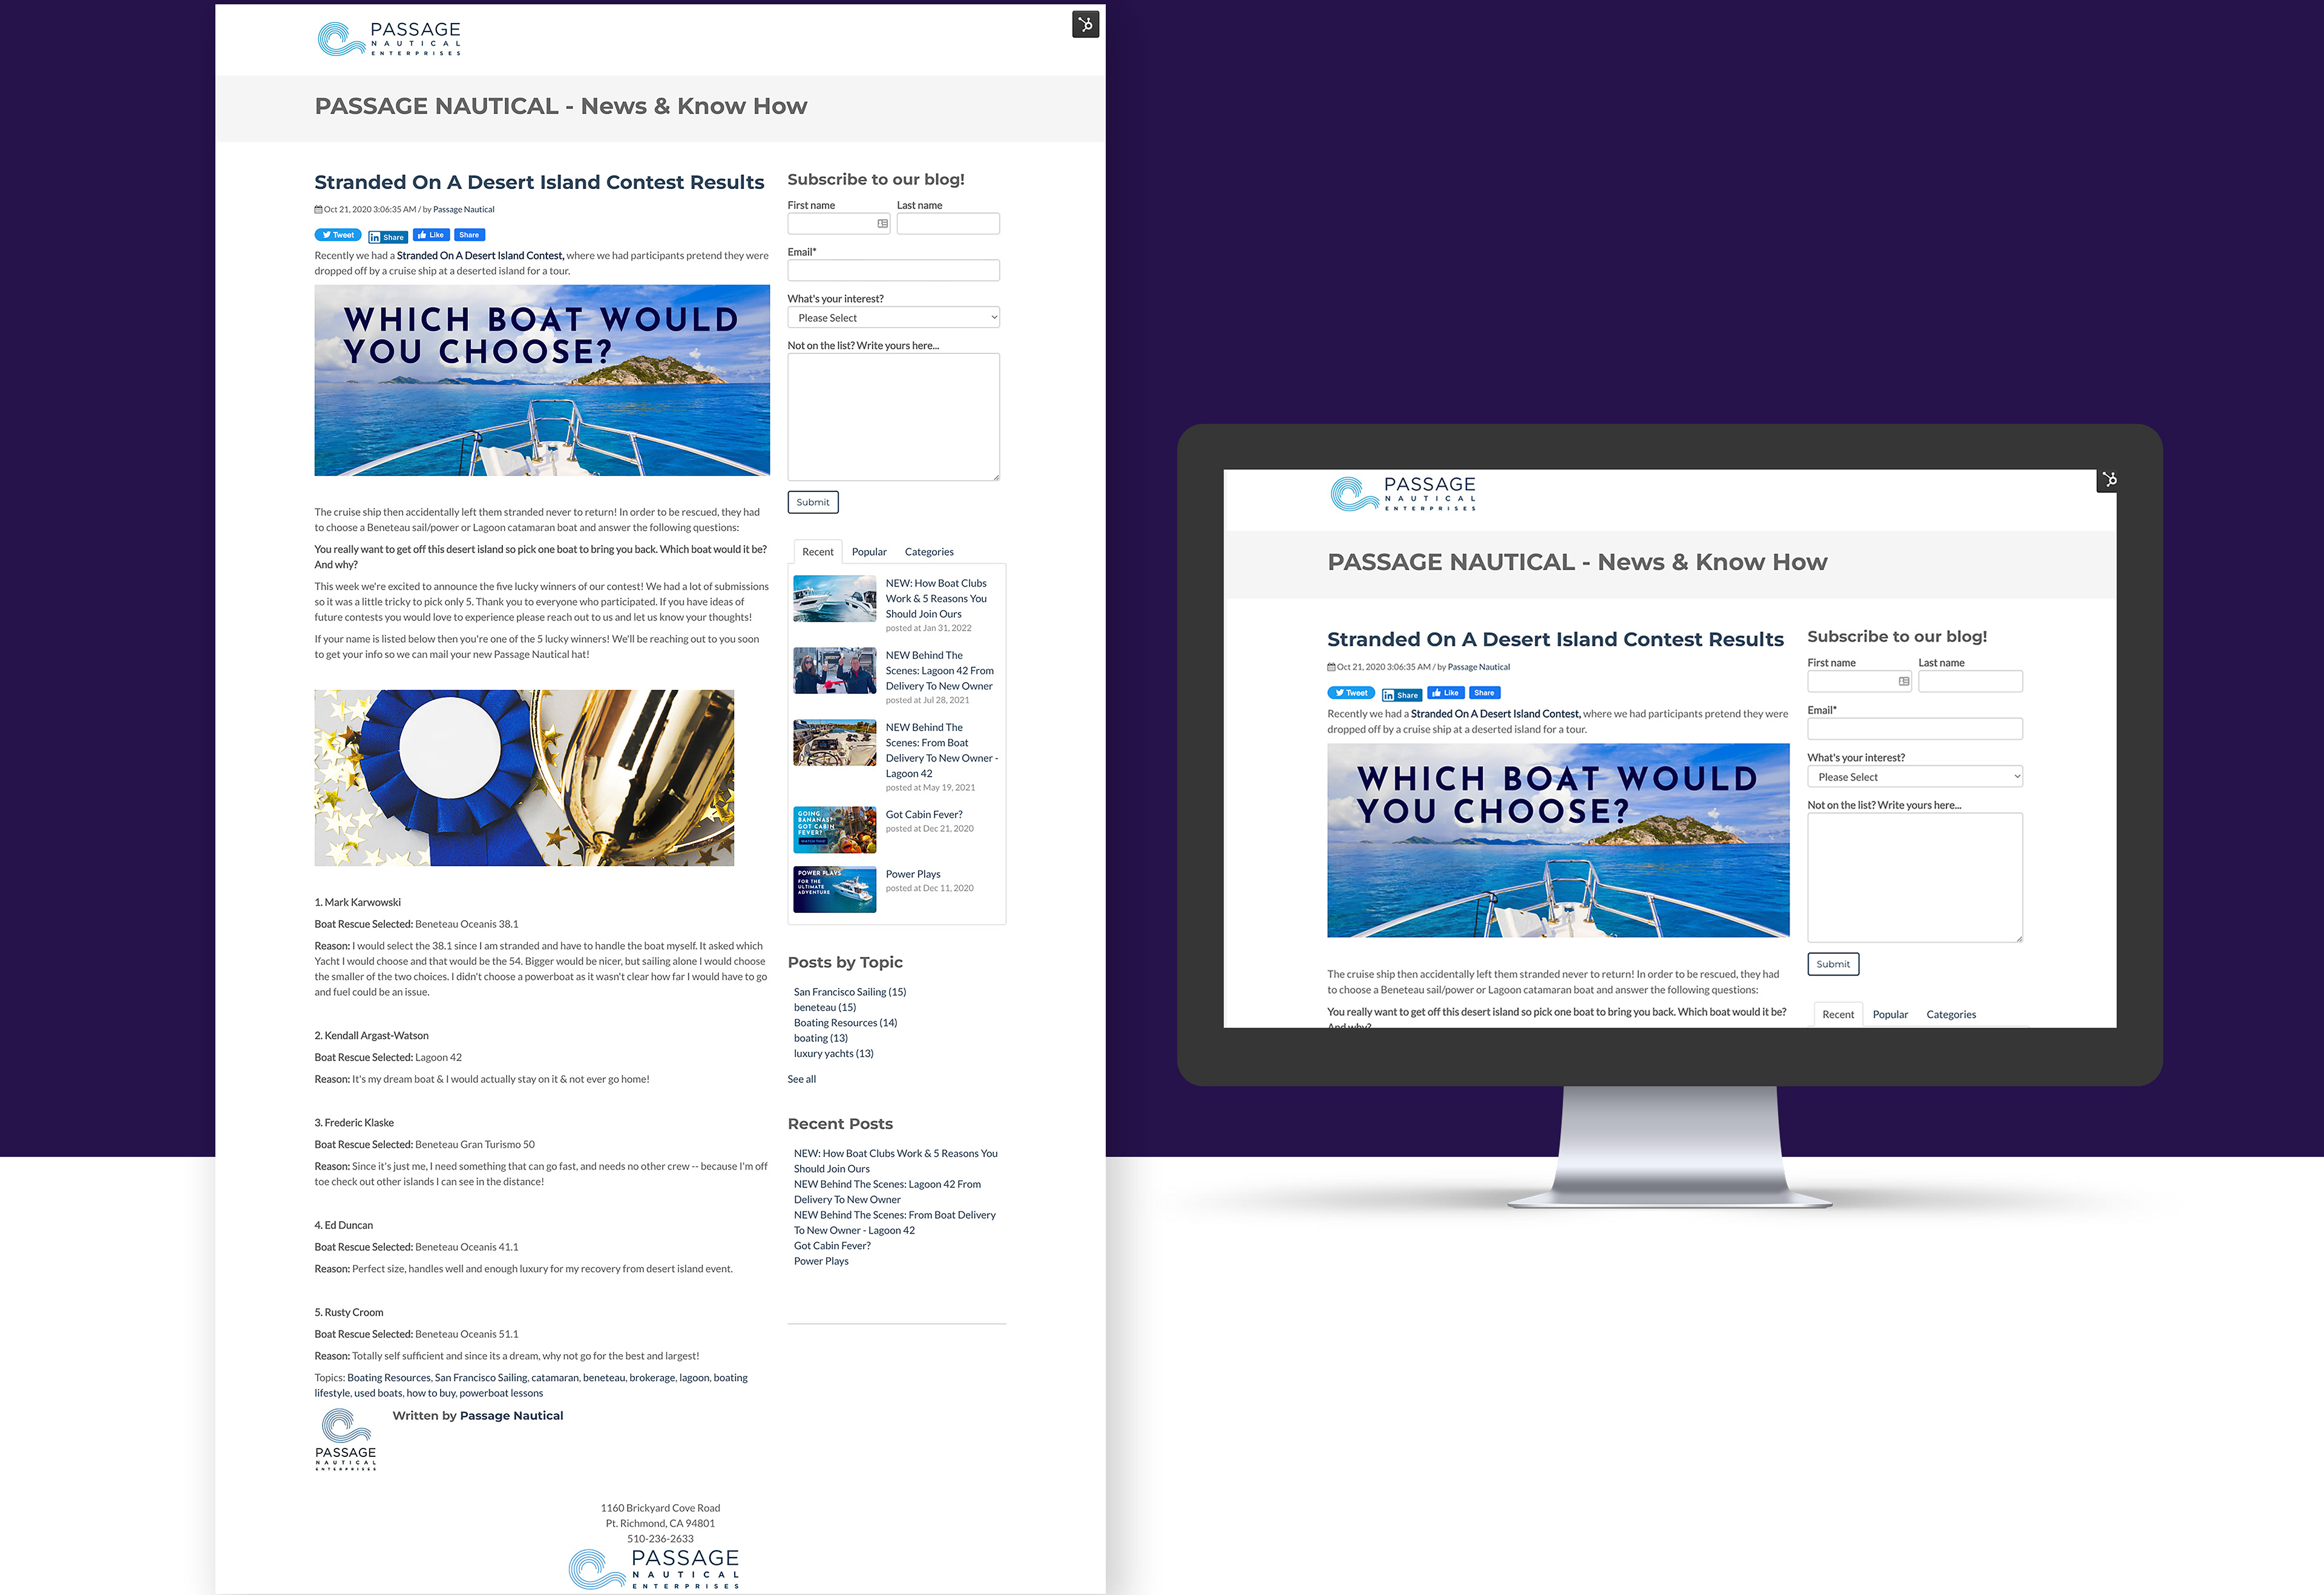The width and height of the screenshot is (2324, 1595).
Task: Open the Boating Resources (14) topic
Action: pyautogui.click(x=845, y=1023)
